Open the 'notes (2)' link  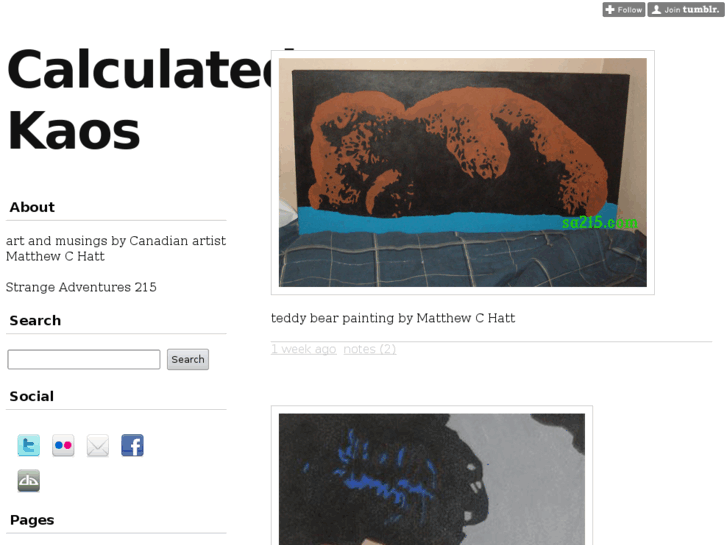pyautogui.click(x=370, y=349)
